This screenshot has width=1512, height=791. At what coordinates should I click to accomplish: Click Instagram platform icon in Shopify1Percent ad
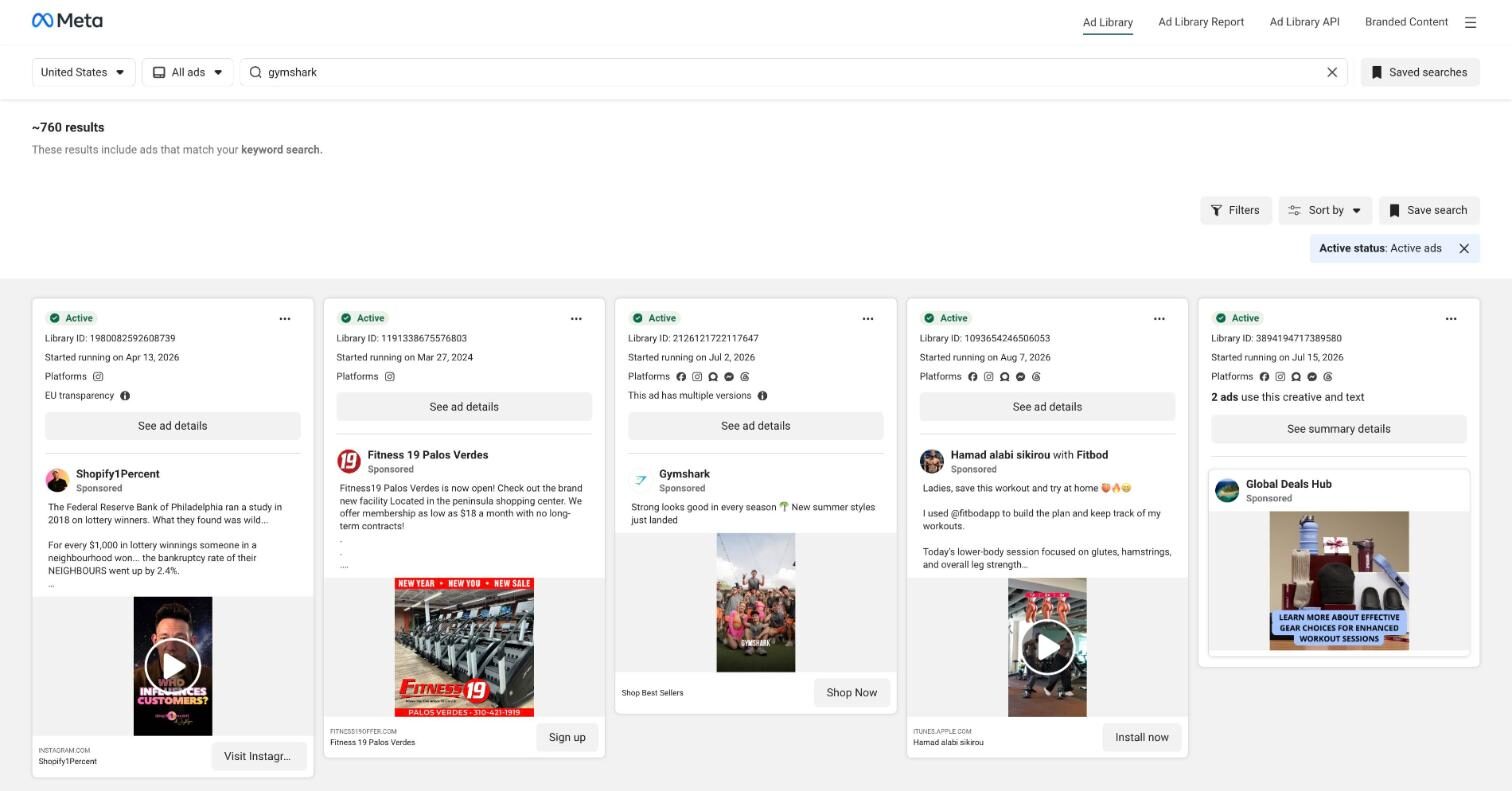click(x=98, y=377)
